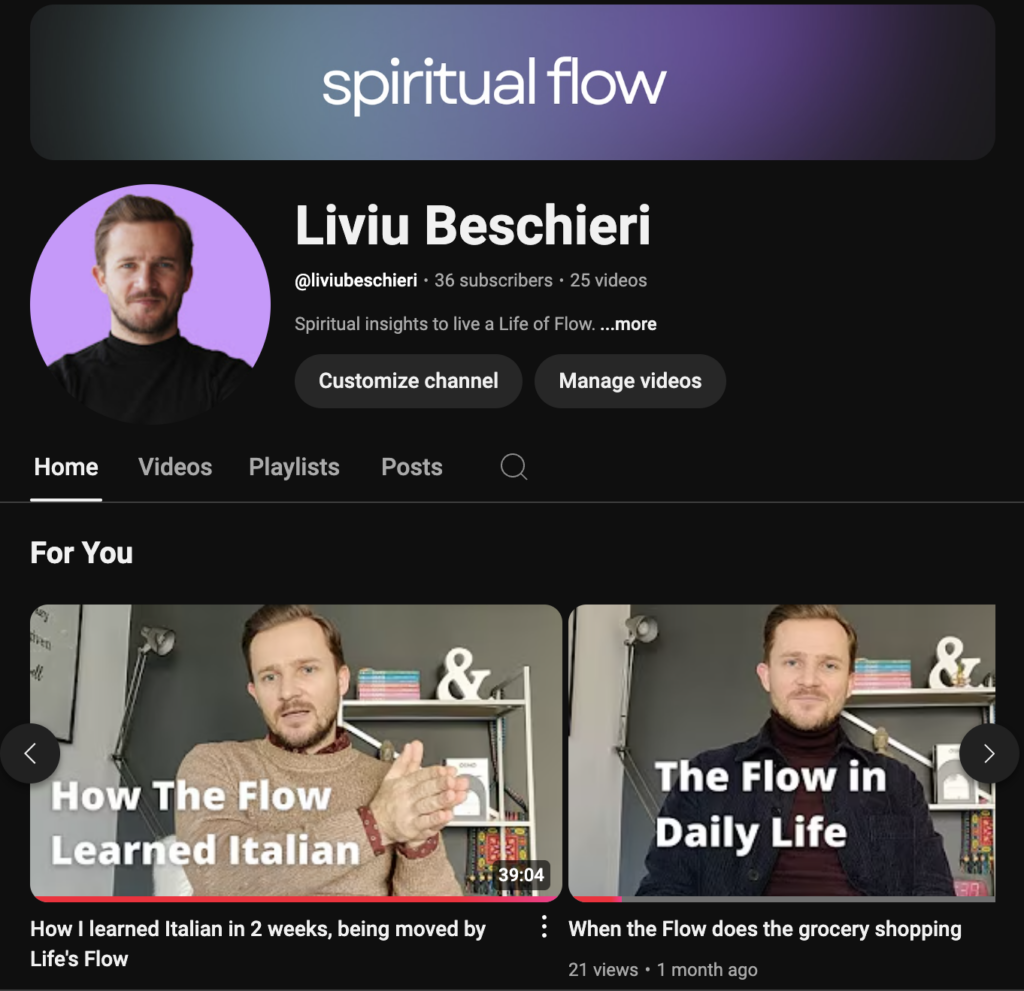Click the spiritual flow channel banner
Image resolution: width=1024 pixels, height=991 pixels.
tap(513, 82)
